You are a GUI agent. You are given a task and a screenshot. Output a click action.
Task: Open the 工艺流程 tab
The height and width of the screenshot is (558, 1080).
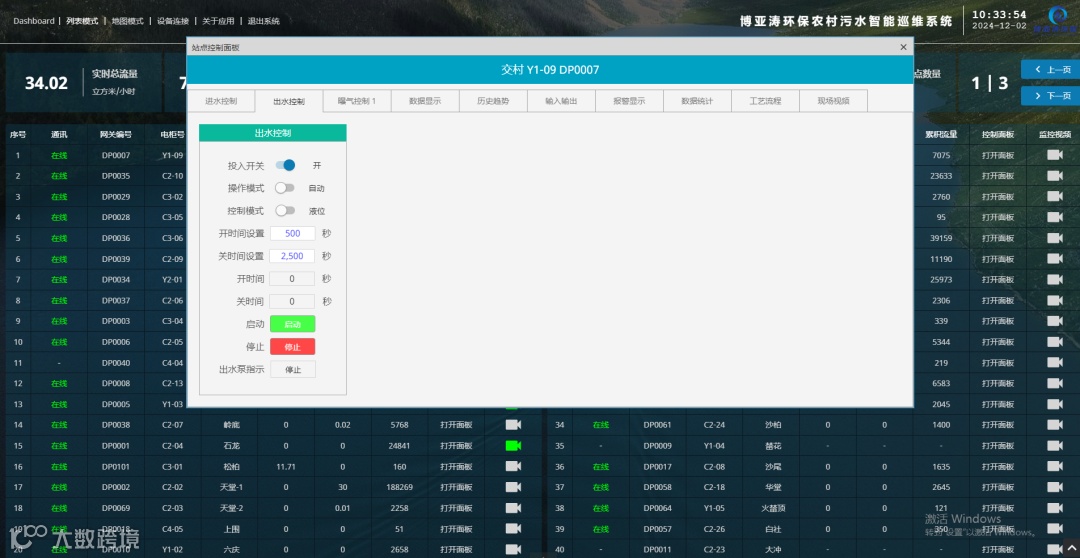coord(765,101)
